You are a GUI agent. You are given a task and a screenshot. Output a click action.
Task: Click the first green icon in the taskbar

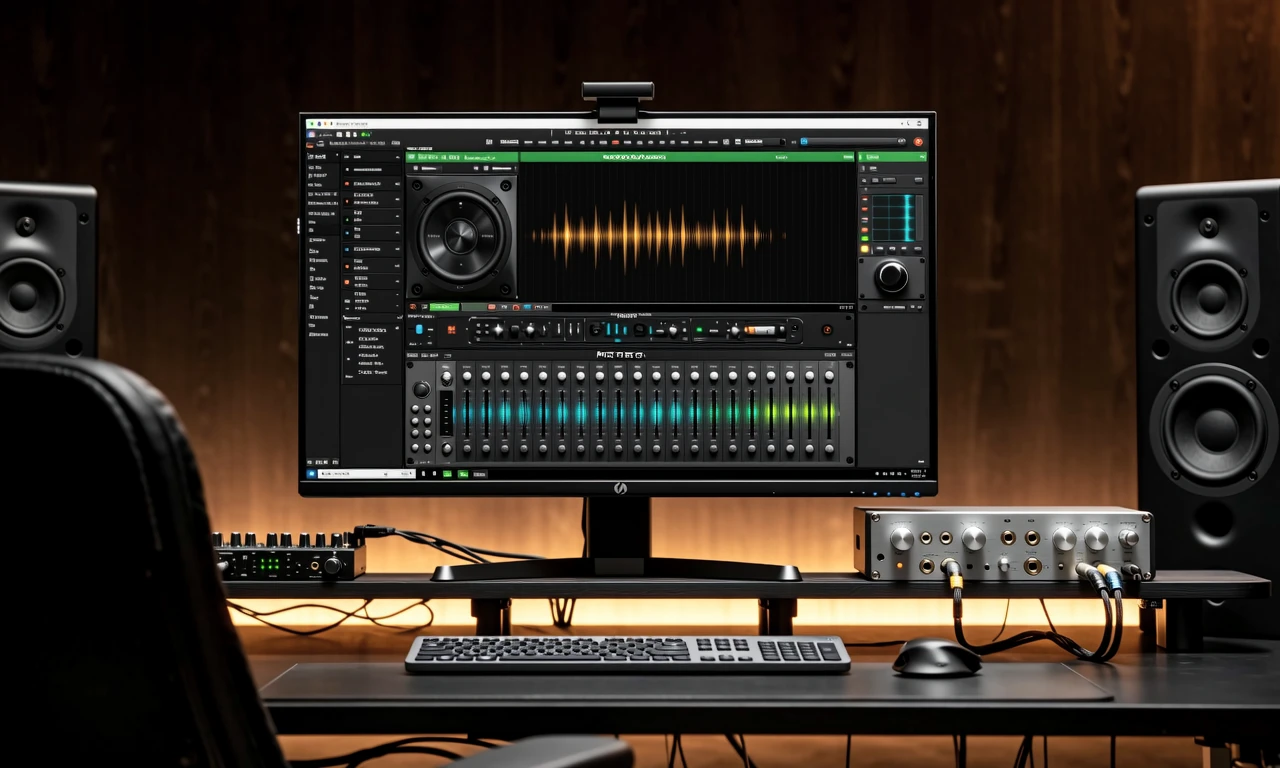tap(448, 473)
